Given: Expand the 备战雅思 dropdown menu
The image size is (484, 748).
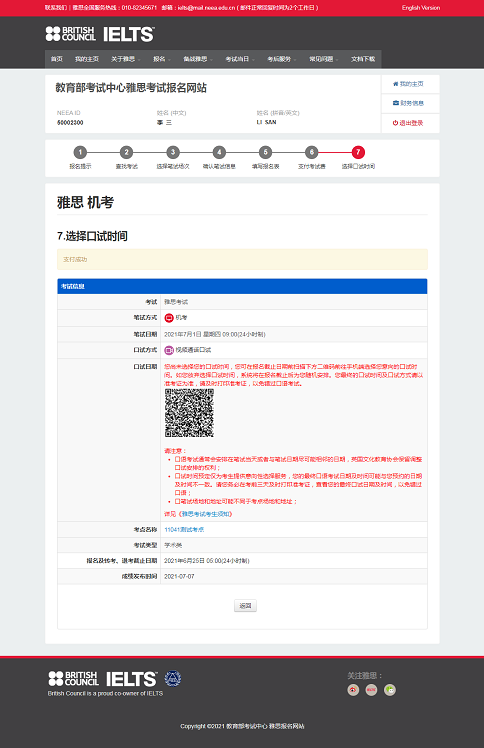Looking at the screenshot, I should [198, 59].
